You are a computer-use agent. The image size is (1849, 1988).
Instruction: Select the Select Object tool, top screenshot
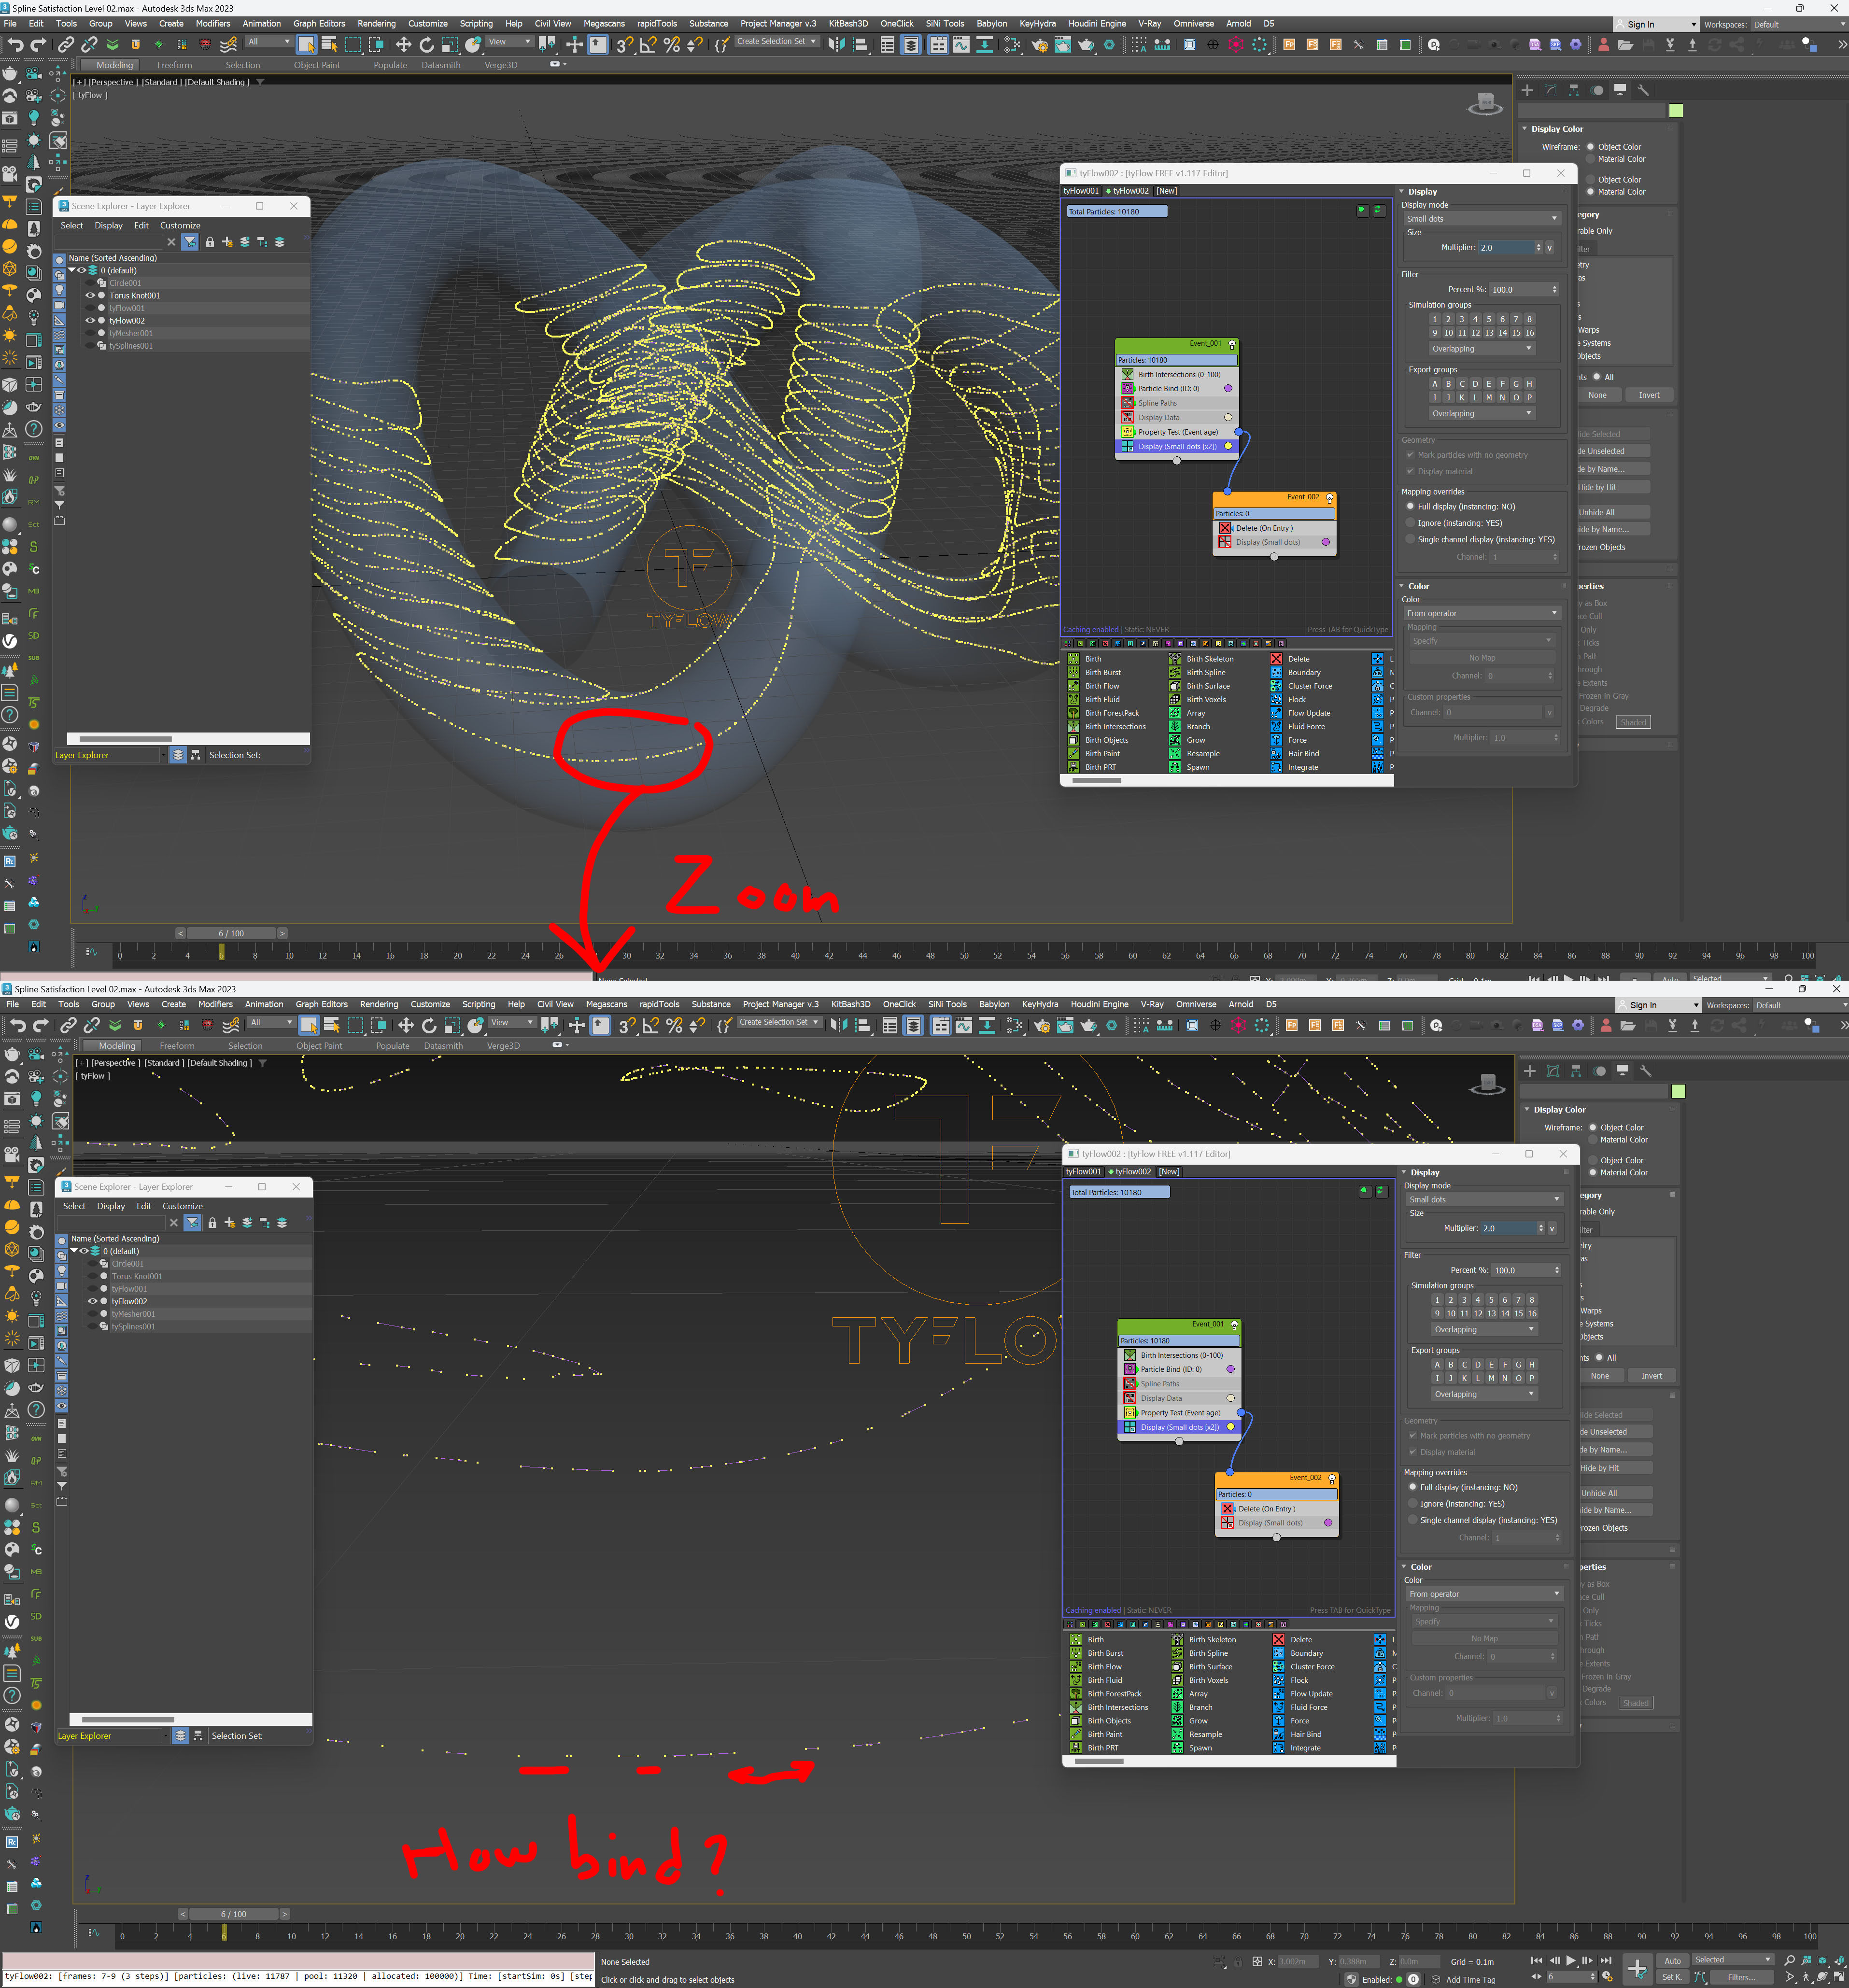pos(306,45)
